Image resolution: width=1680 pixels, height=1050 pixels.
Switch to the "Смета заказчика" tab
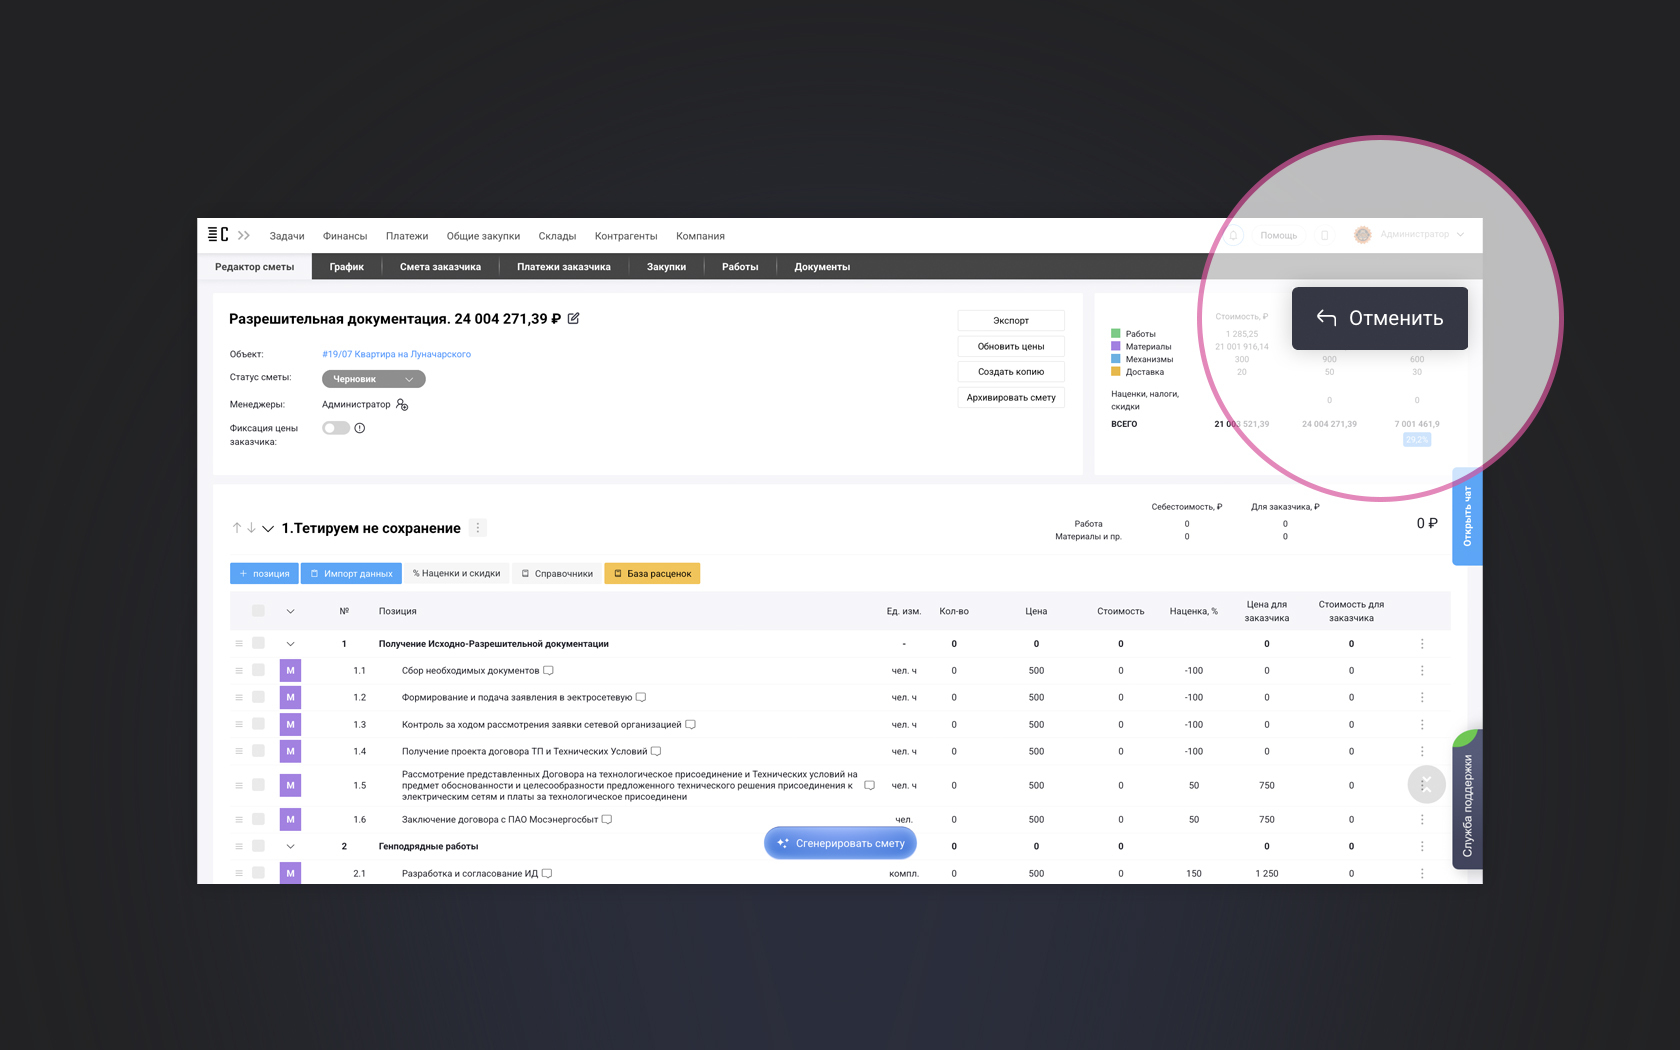(x=440, y=267)
